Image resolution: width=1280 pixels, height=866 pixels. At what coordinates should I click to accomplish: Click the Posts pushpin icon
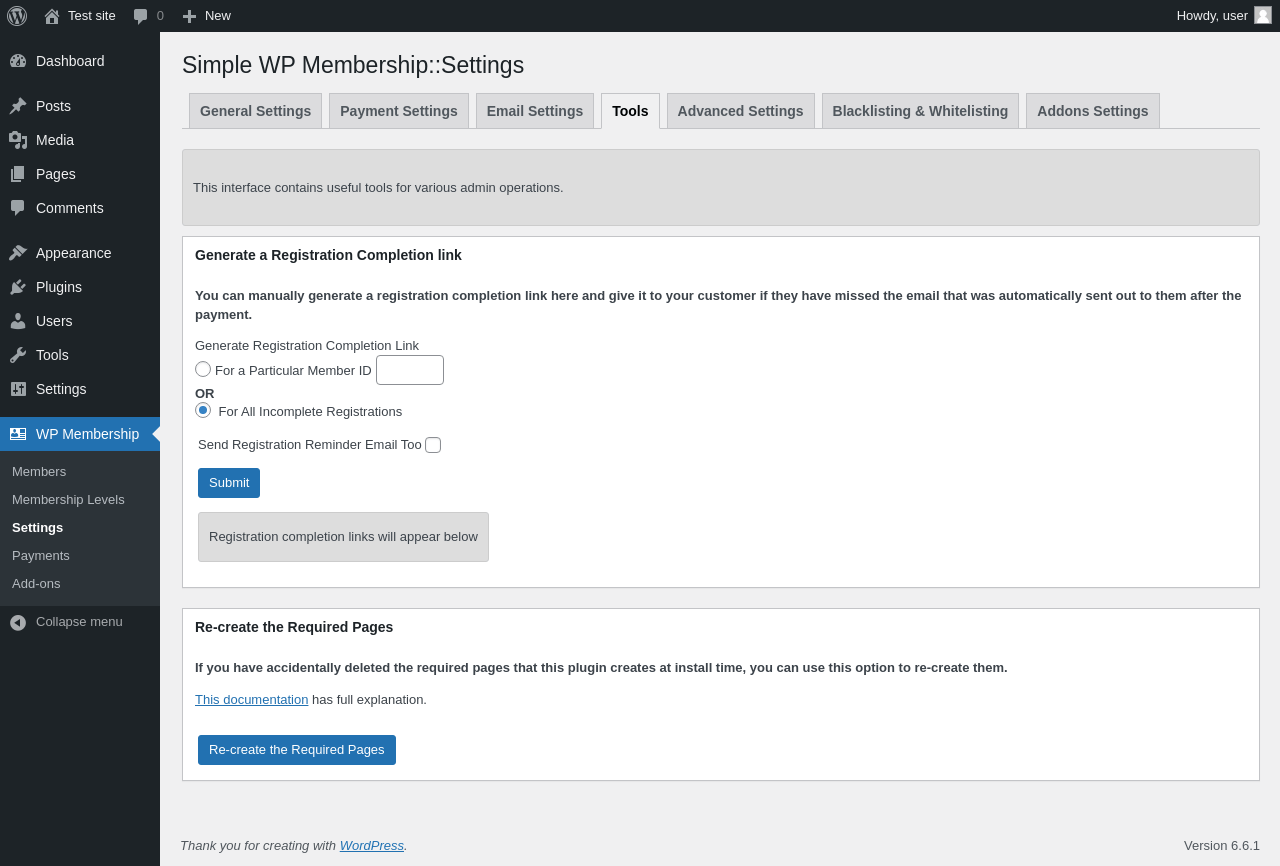point(18,106)
